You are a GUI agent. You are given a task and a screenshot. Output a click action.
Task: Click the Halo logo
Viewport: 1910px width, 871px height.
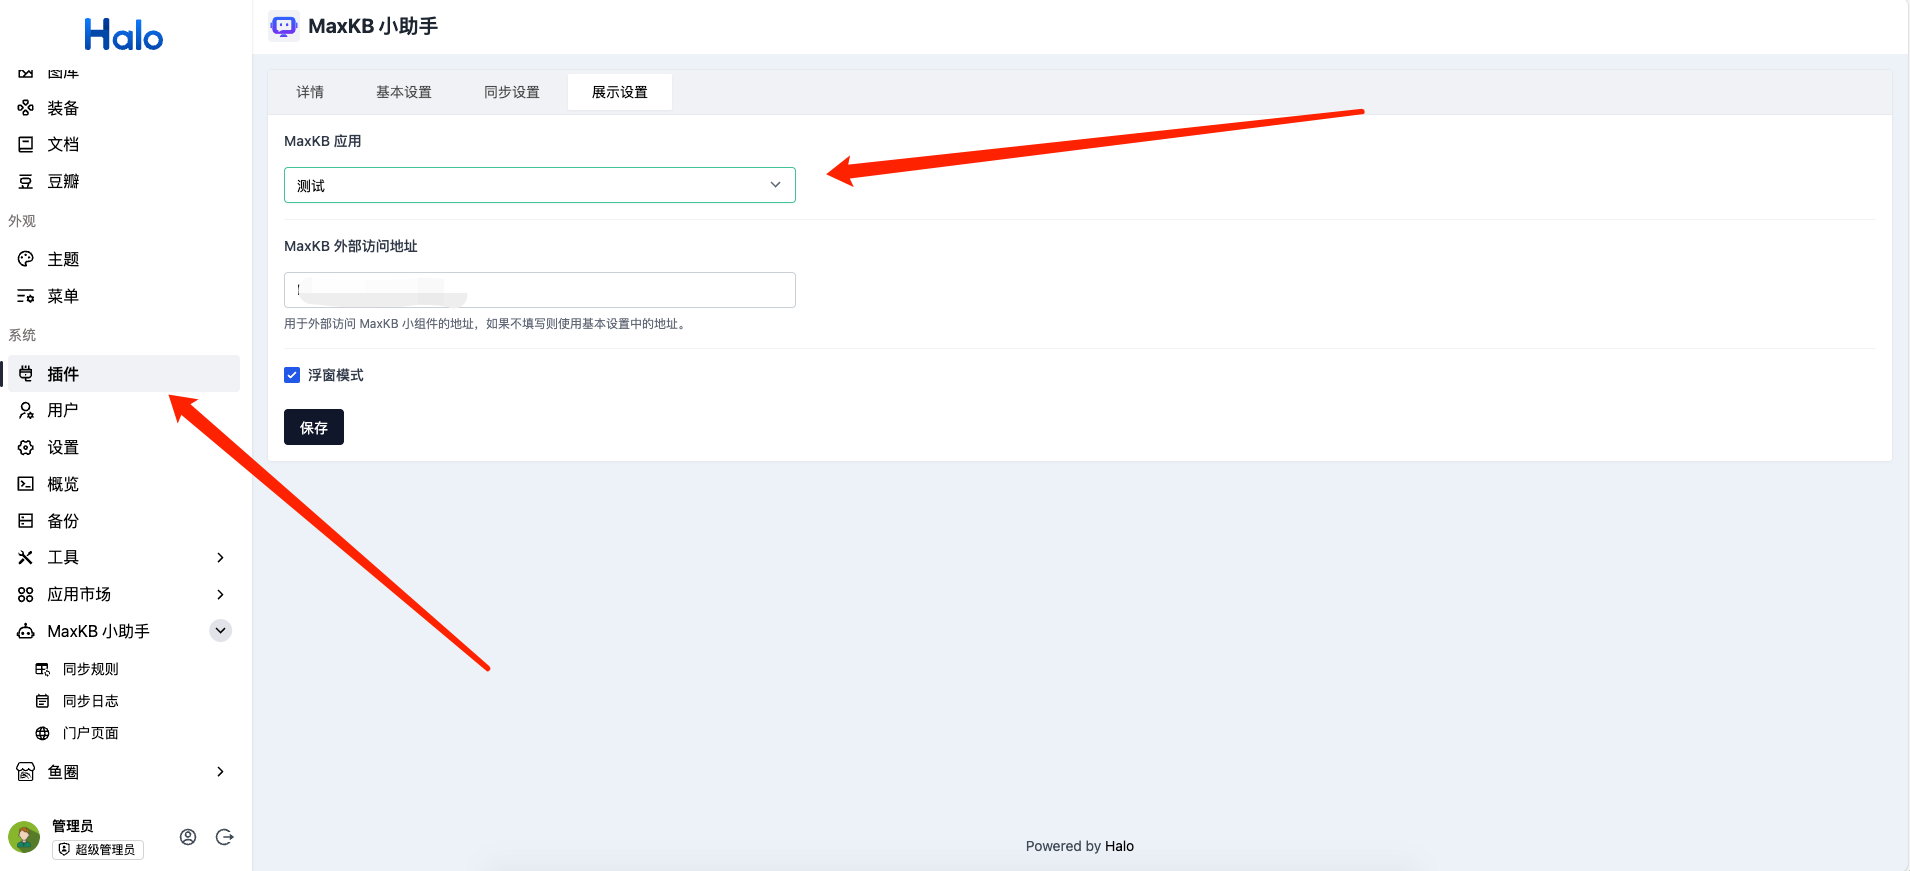point(124,35)
